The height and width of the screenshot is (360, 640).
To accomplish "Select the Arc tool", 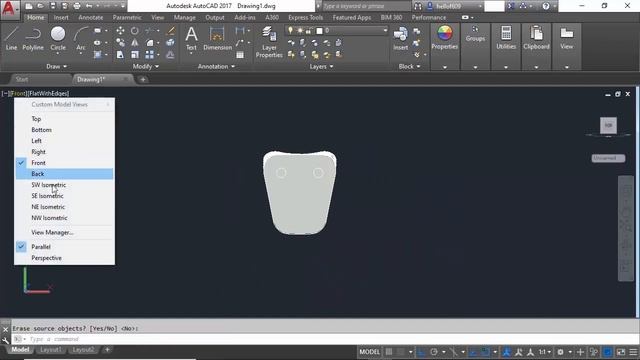I will (81, 38).
